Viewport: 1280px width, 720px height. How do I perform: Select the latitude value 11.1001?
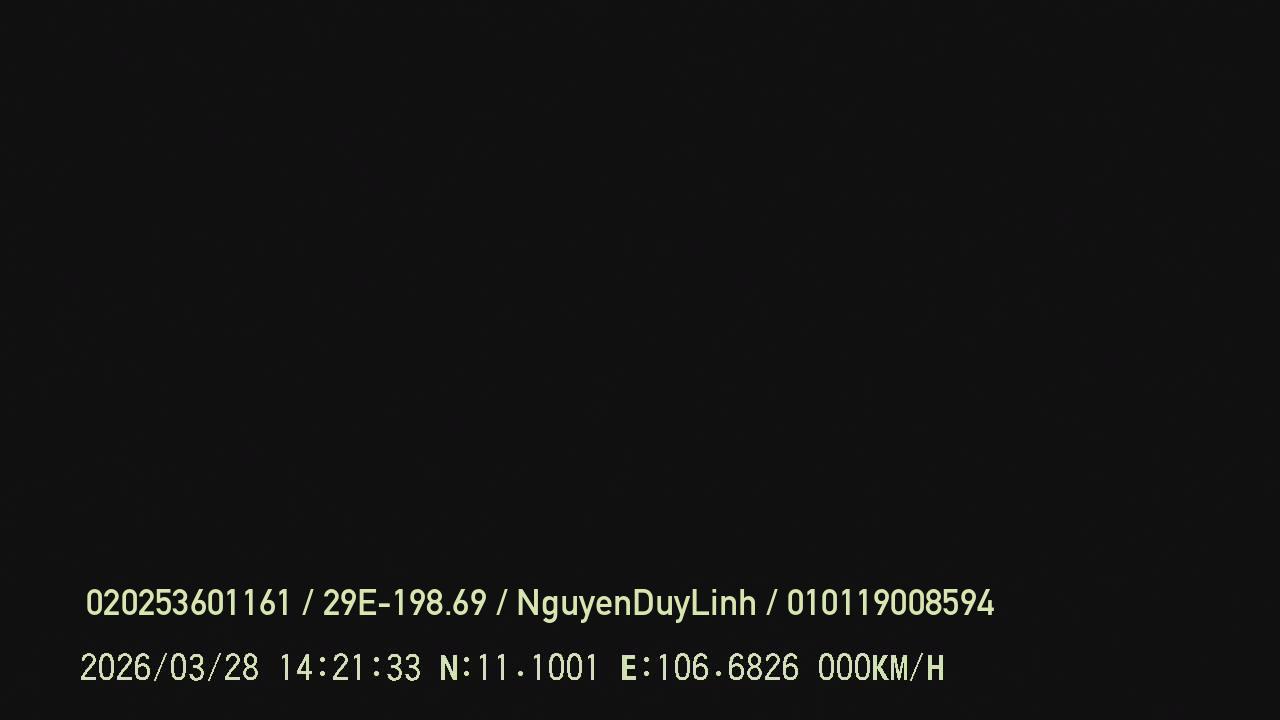tap(537, 668)
